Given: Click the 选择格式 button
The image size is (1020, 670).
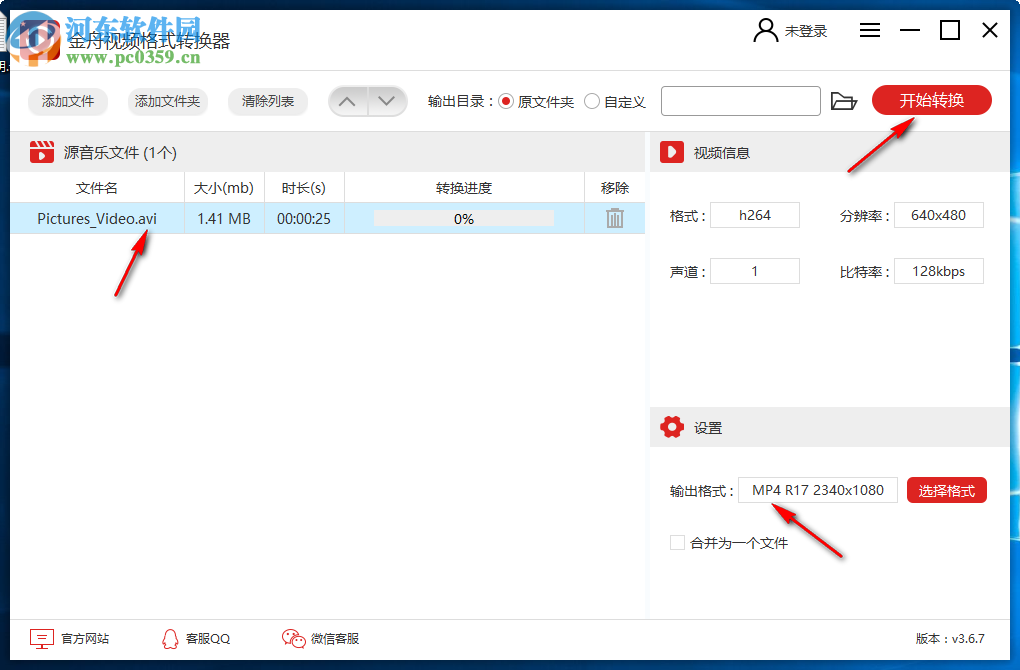Looking at the screenshot, I should (946, 490).
